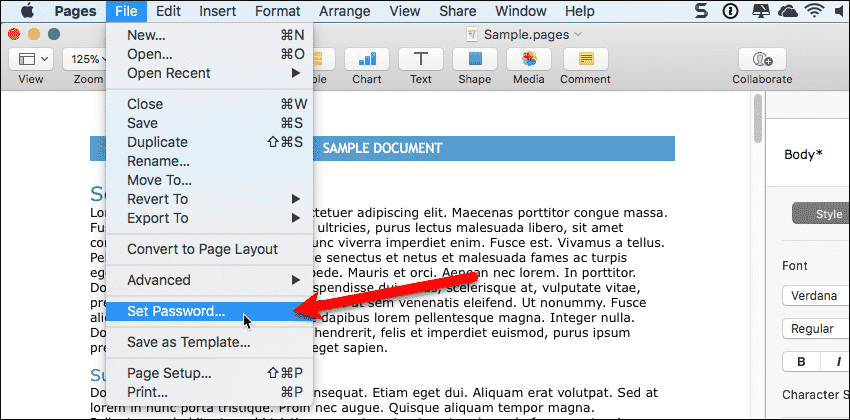
Task: Click the Collaborate icon
Action: [762, 59]
